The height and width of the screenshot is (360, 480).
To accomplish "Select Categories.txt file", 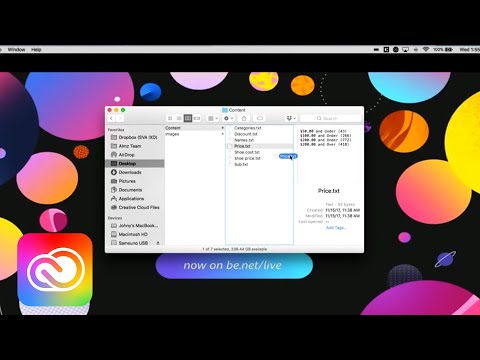I will tap(247, 128).
